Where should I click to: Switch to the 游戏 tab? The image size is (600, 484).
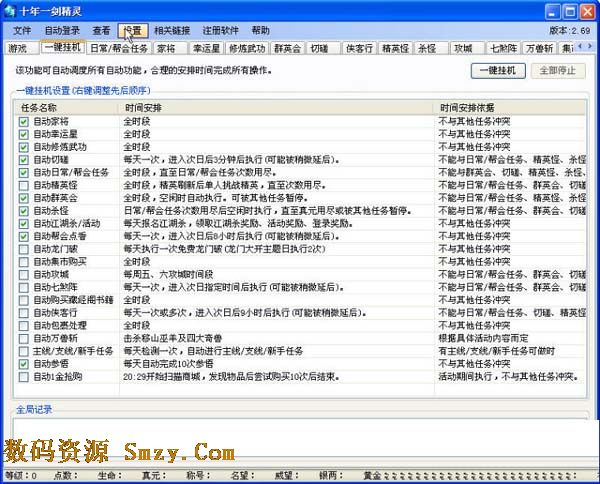click(x=22, y=48)
